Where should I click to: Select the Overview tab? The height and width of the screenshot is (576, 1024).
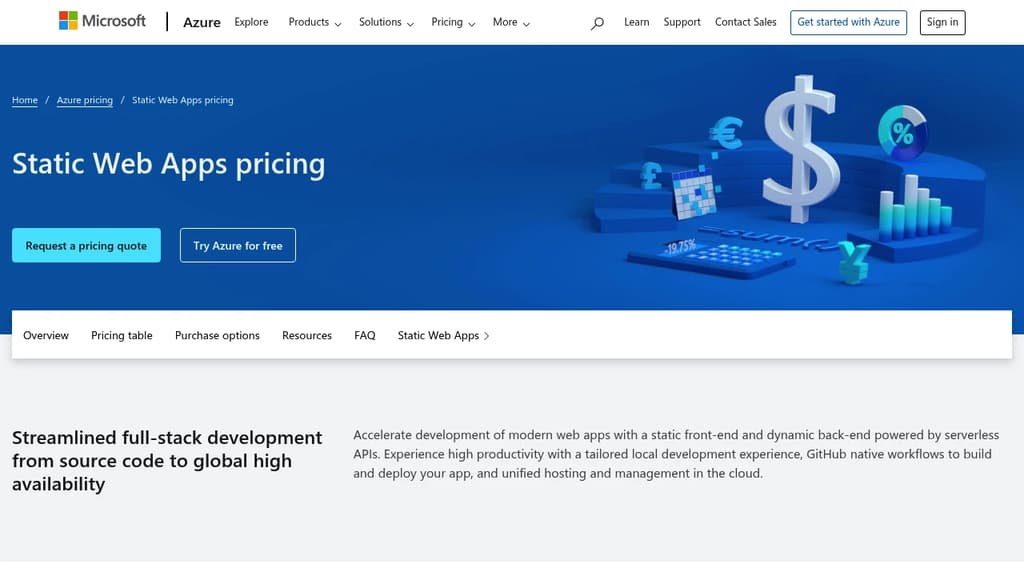[x=46, y=335]
